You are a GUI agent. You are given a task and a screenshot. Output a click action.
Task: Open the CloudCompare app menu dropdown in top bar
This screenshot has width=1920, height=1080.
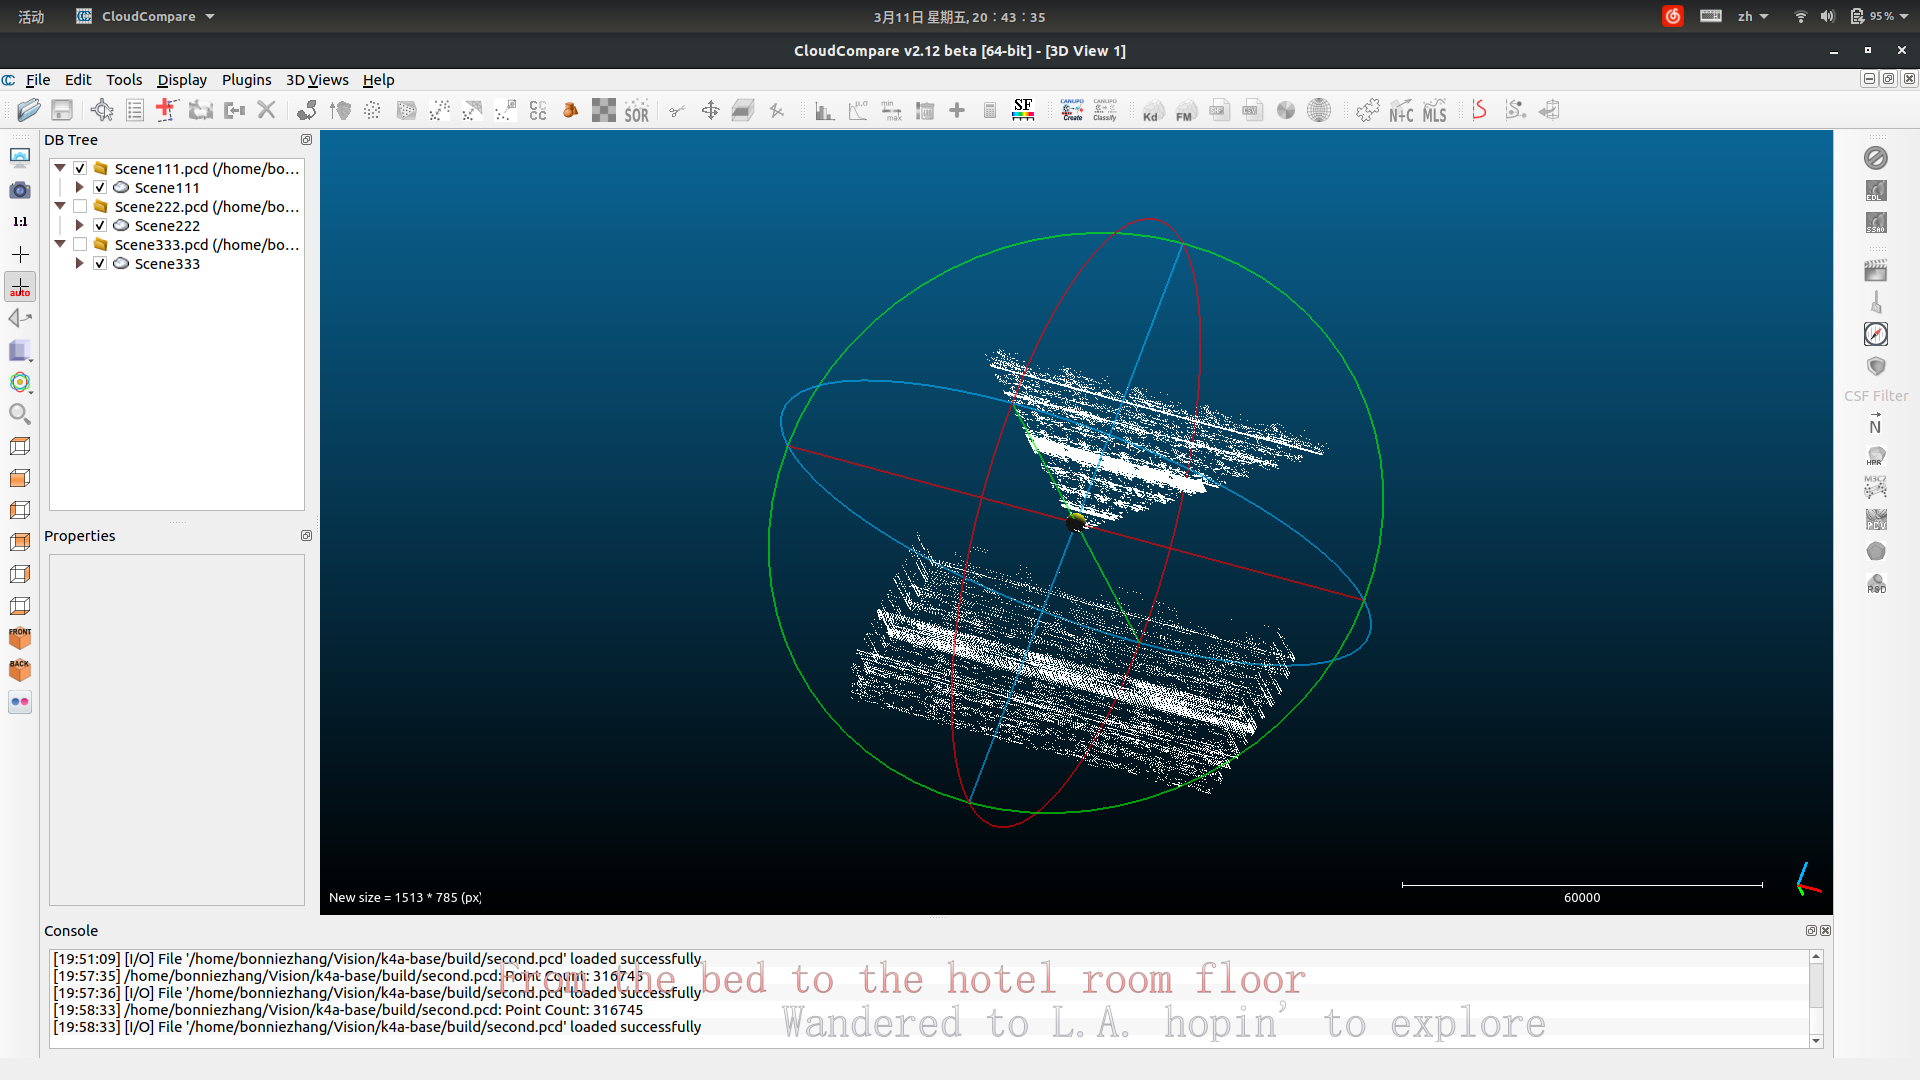tap(146, 16)
